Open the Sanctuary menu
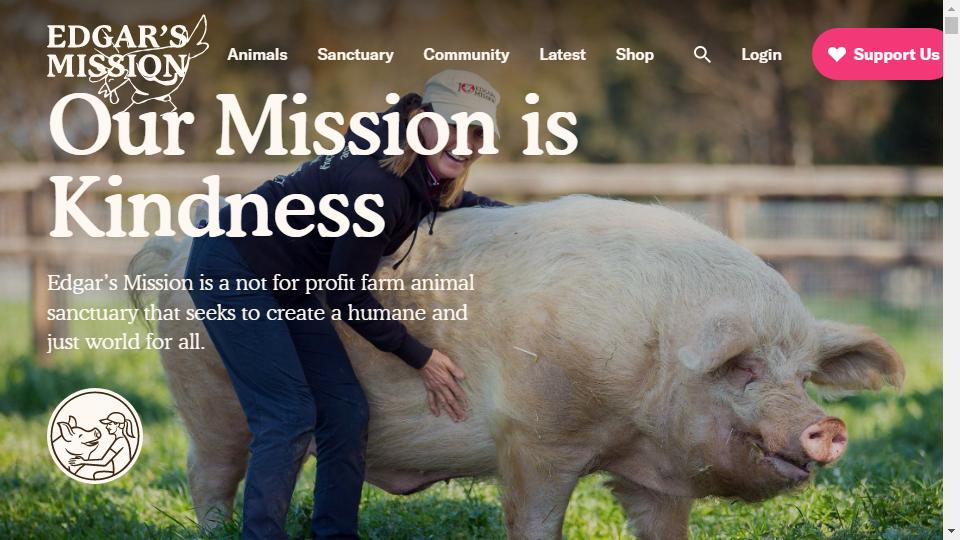Image resolution: width=960 pixels, height=540 pixels. (355, 54)
